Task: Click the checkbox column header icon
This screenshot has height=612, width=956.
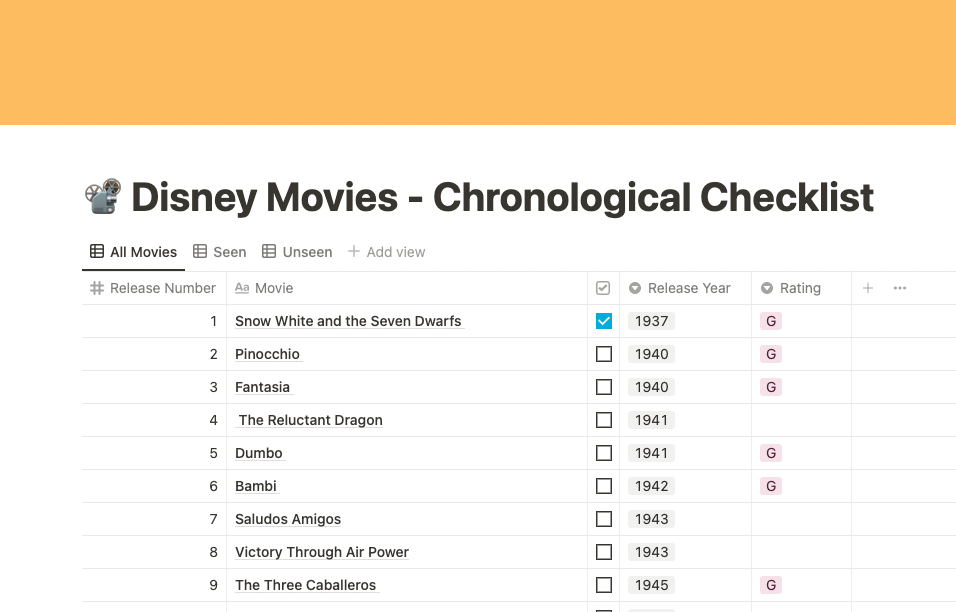Action: [x=603, y=288]
